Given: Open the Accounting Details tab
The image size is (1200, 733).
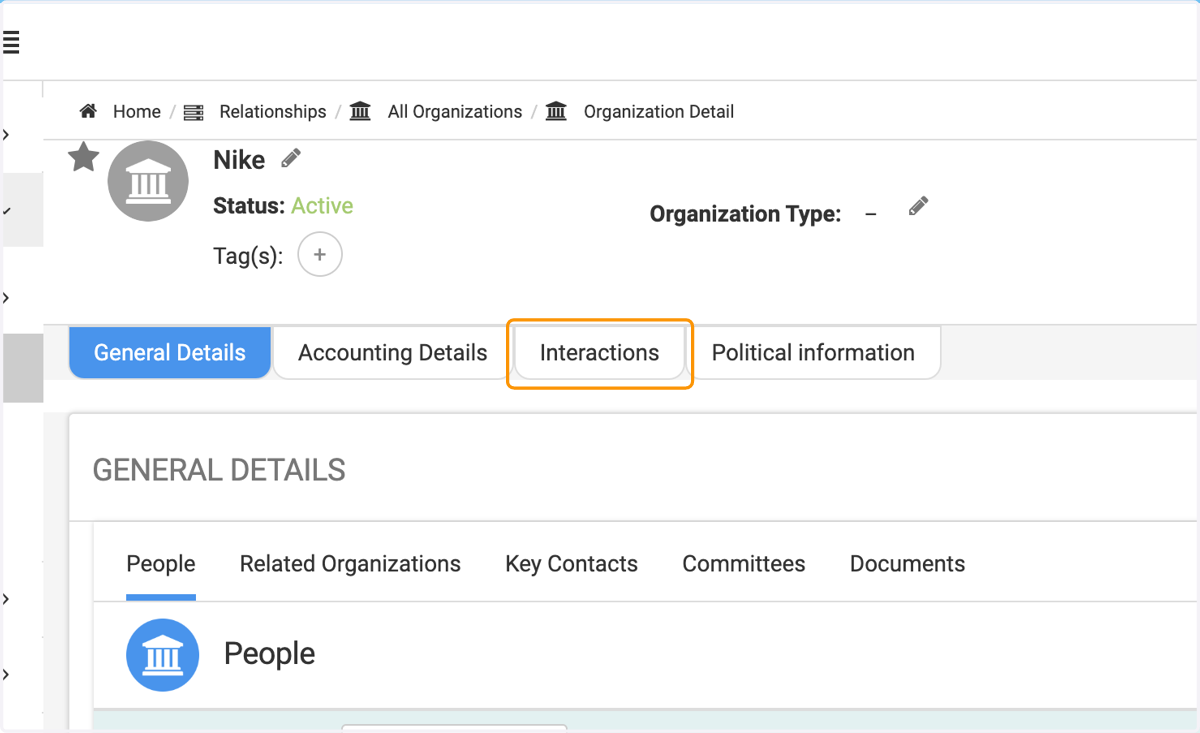Looking at the screenshot, I should [x=393, y=353].
